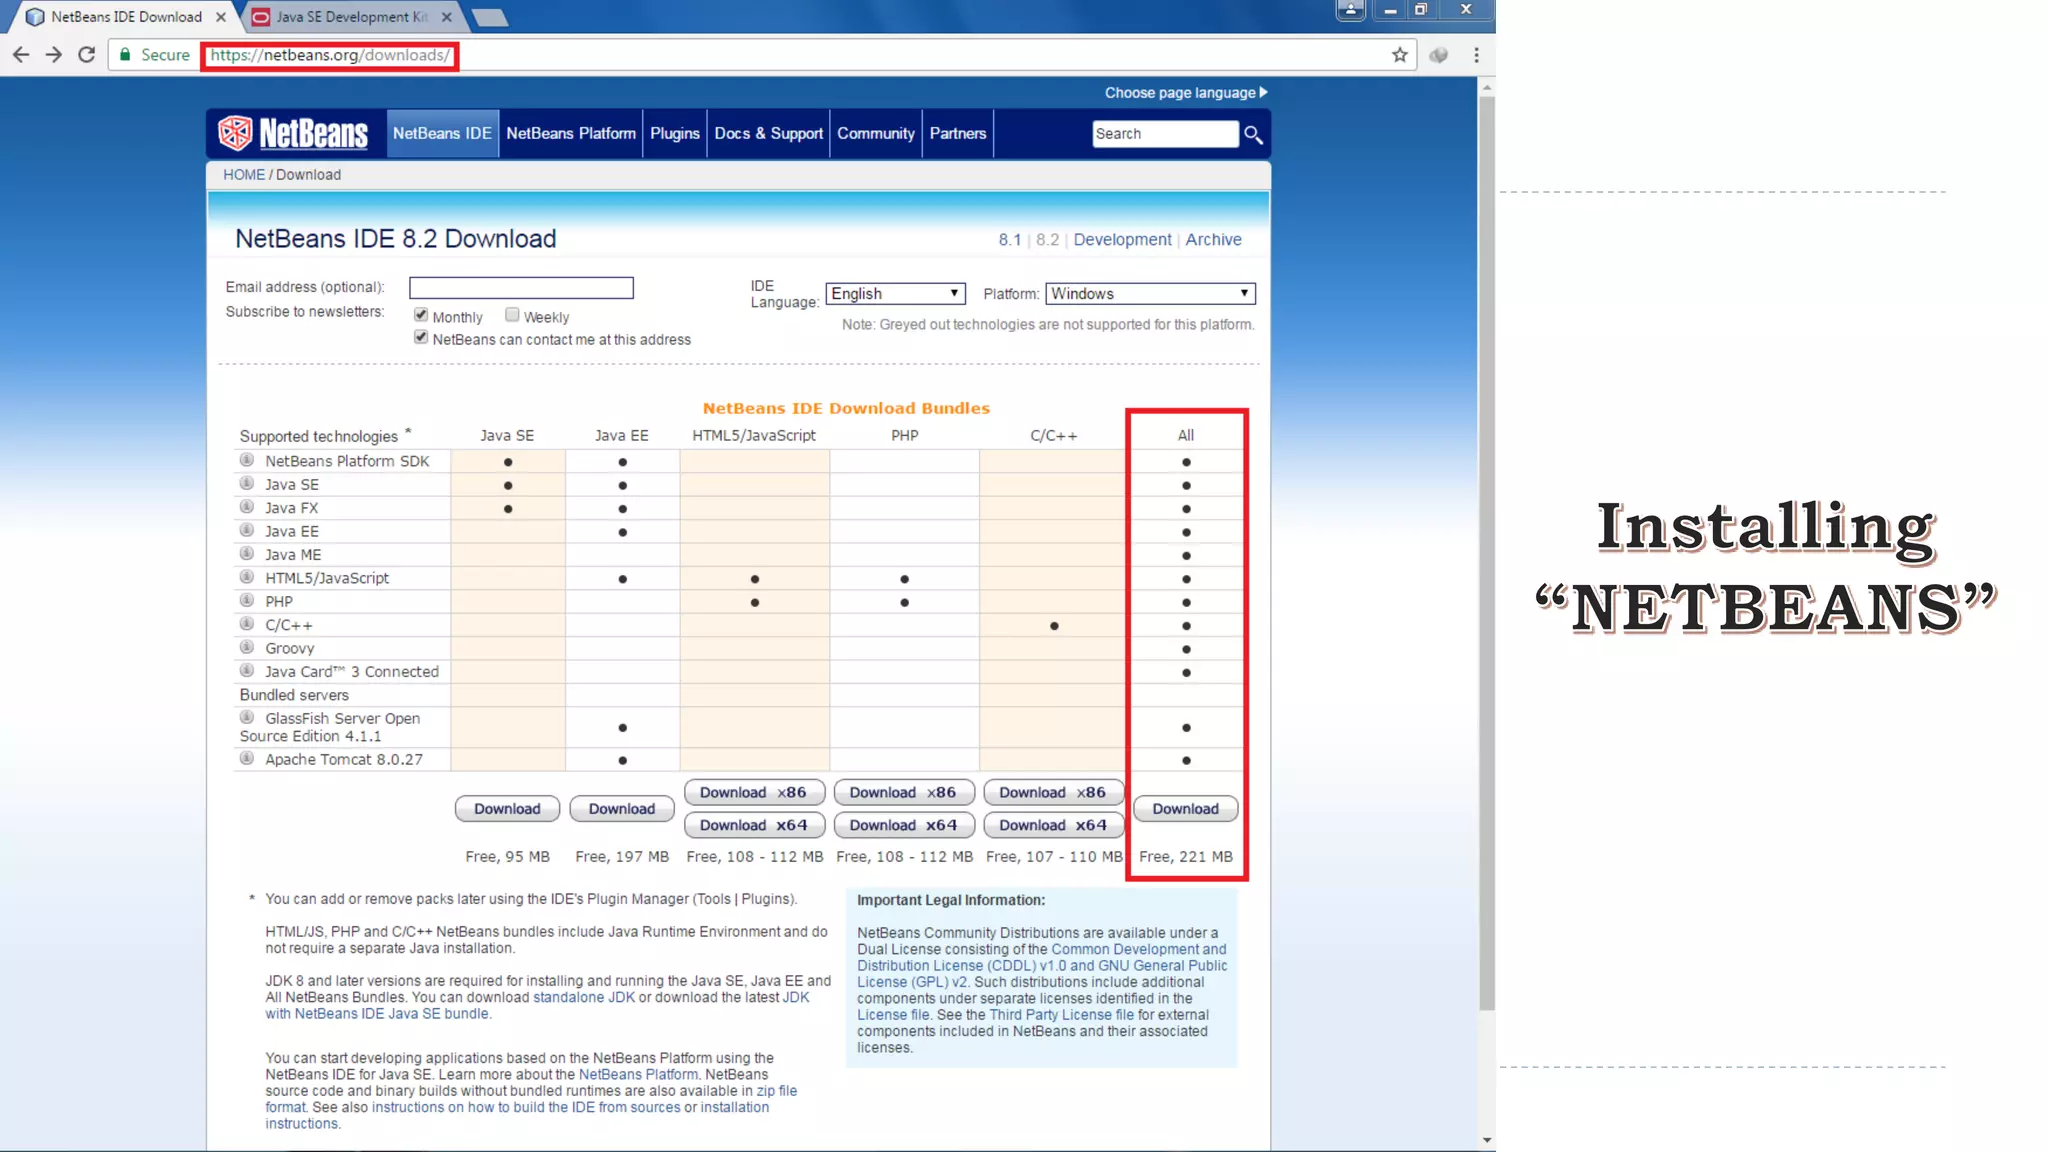The height and width of the screenshot is (1152, 2048).
Task: Uncheck the Monthly newsletter checkbox
Action: tap(421, 315)
